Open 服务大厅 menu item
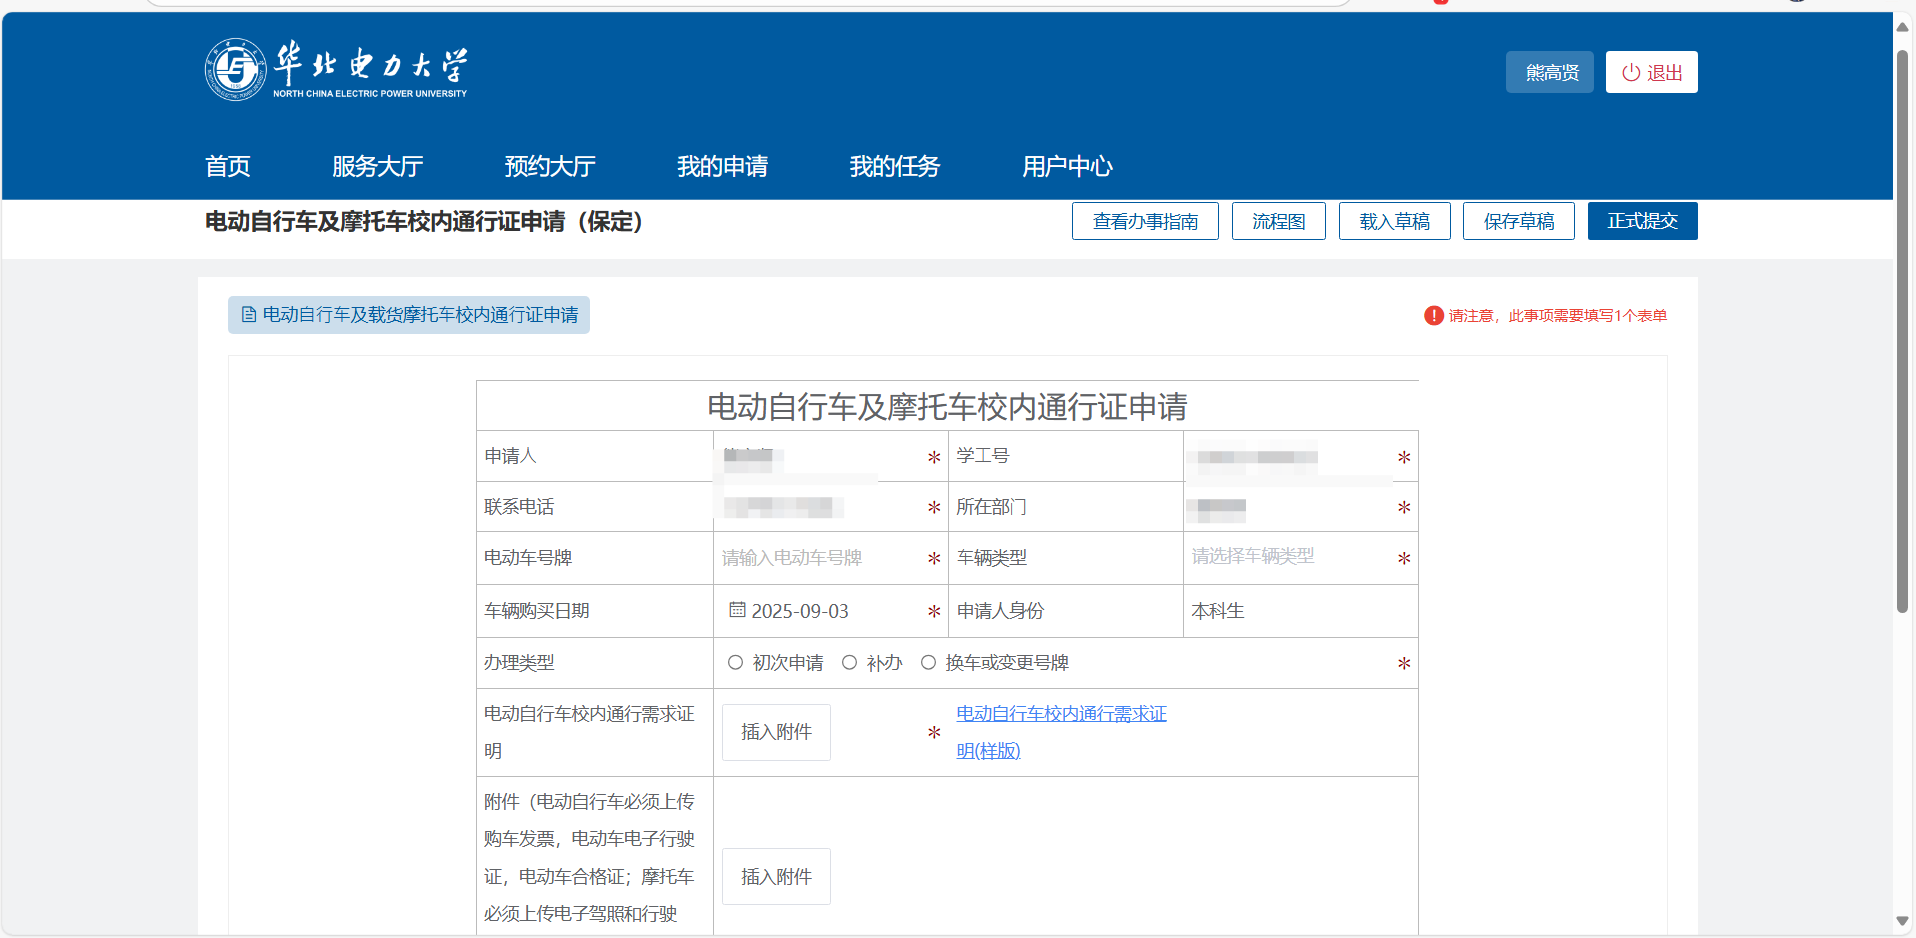The image size is (1916, 938). [378, 166]
